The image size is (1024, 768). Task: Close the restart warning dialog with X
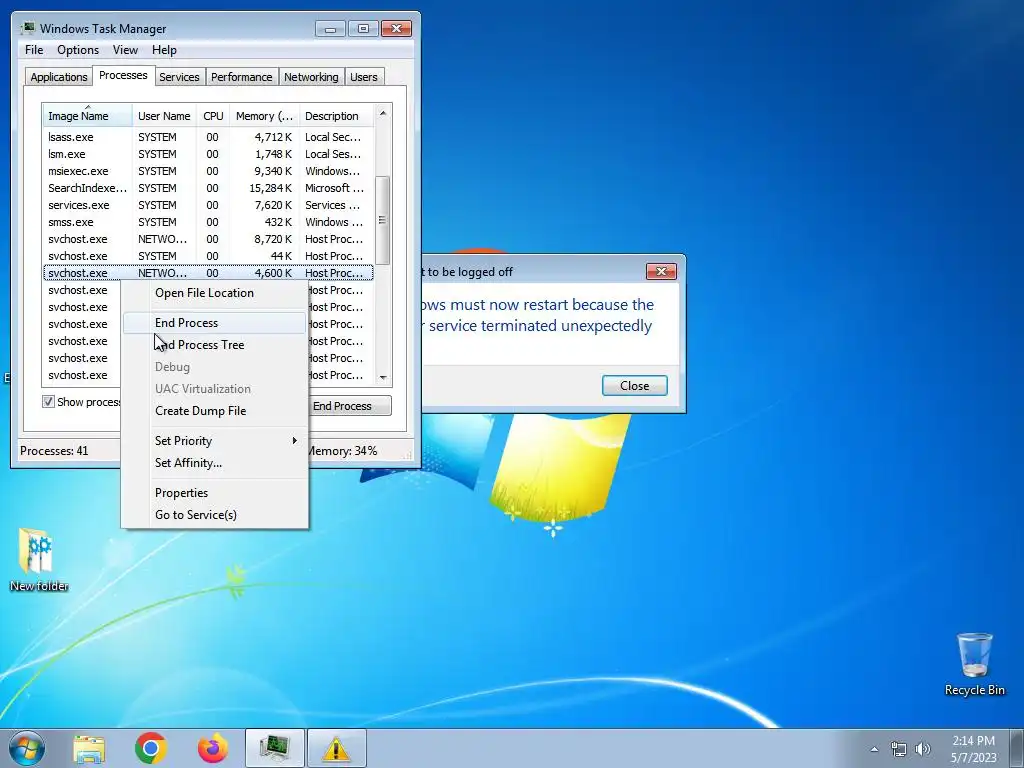coord(661,271)
